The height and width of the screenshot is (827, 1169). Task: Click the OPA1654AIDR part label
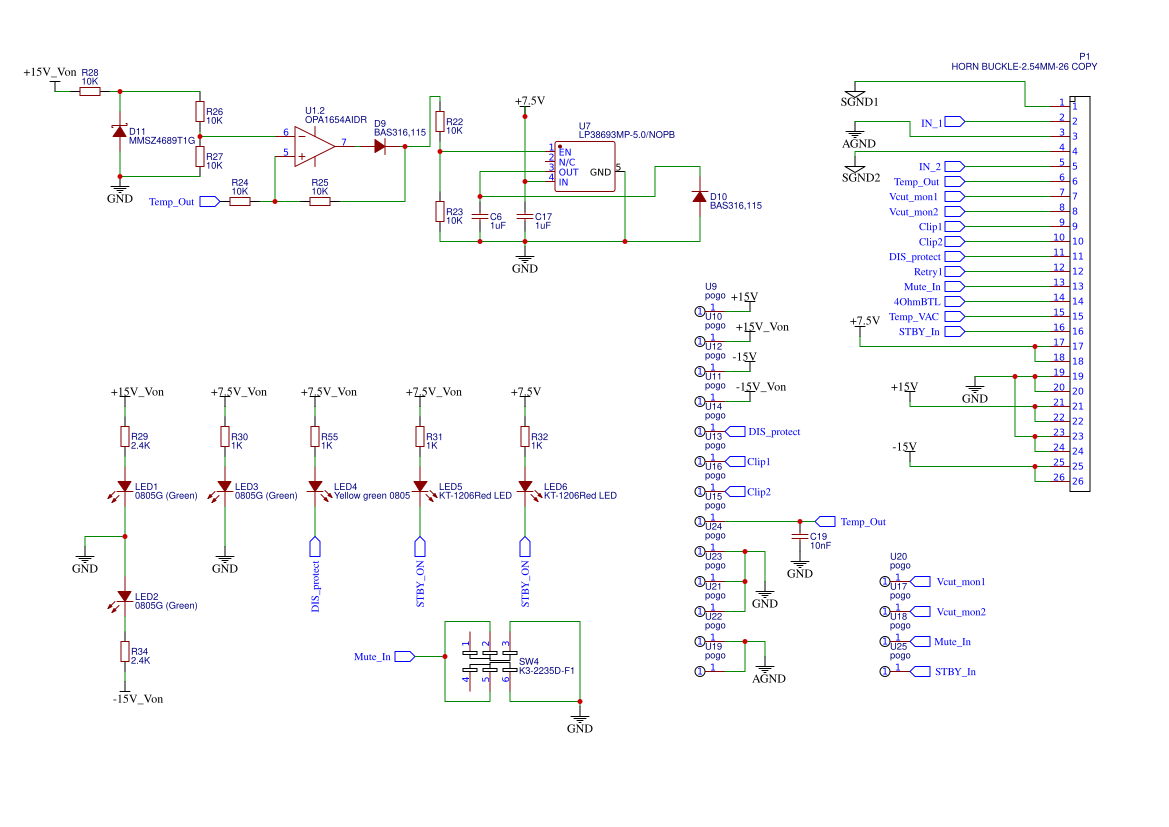coord(335,120)
